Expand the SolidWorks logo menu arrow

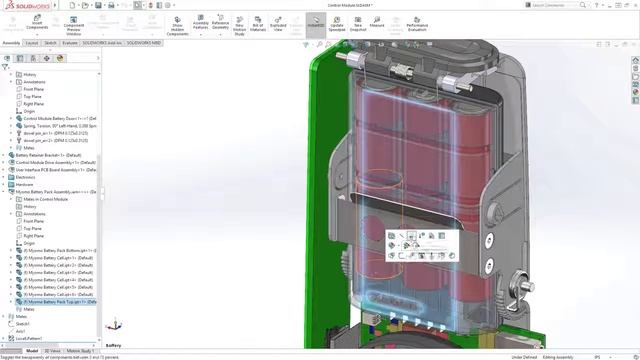pyautogui.click(x=55, y=5)
